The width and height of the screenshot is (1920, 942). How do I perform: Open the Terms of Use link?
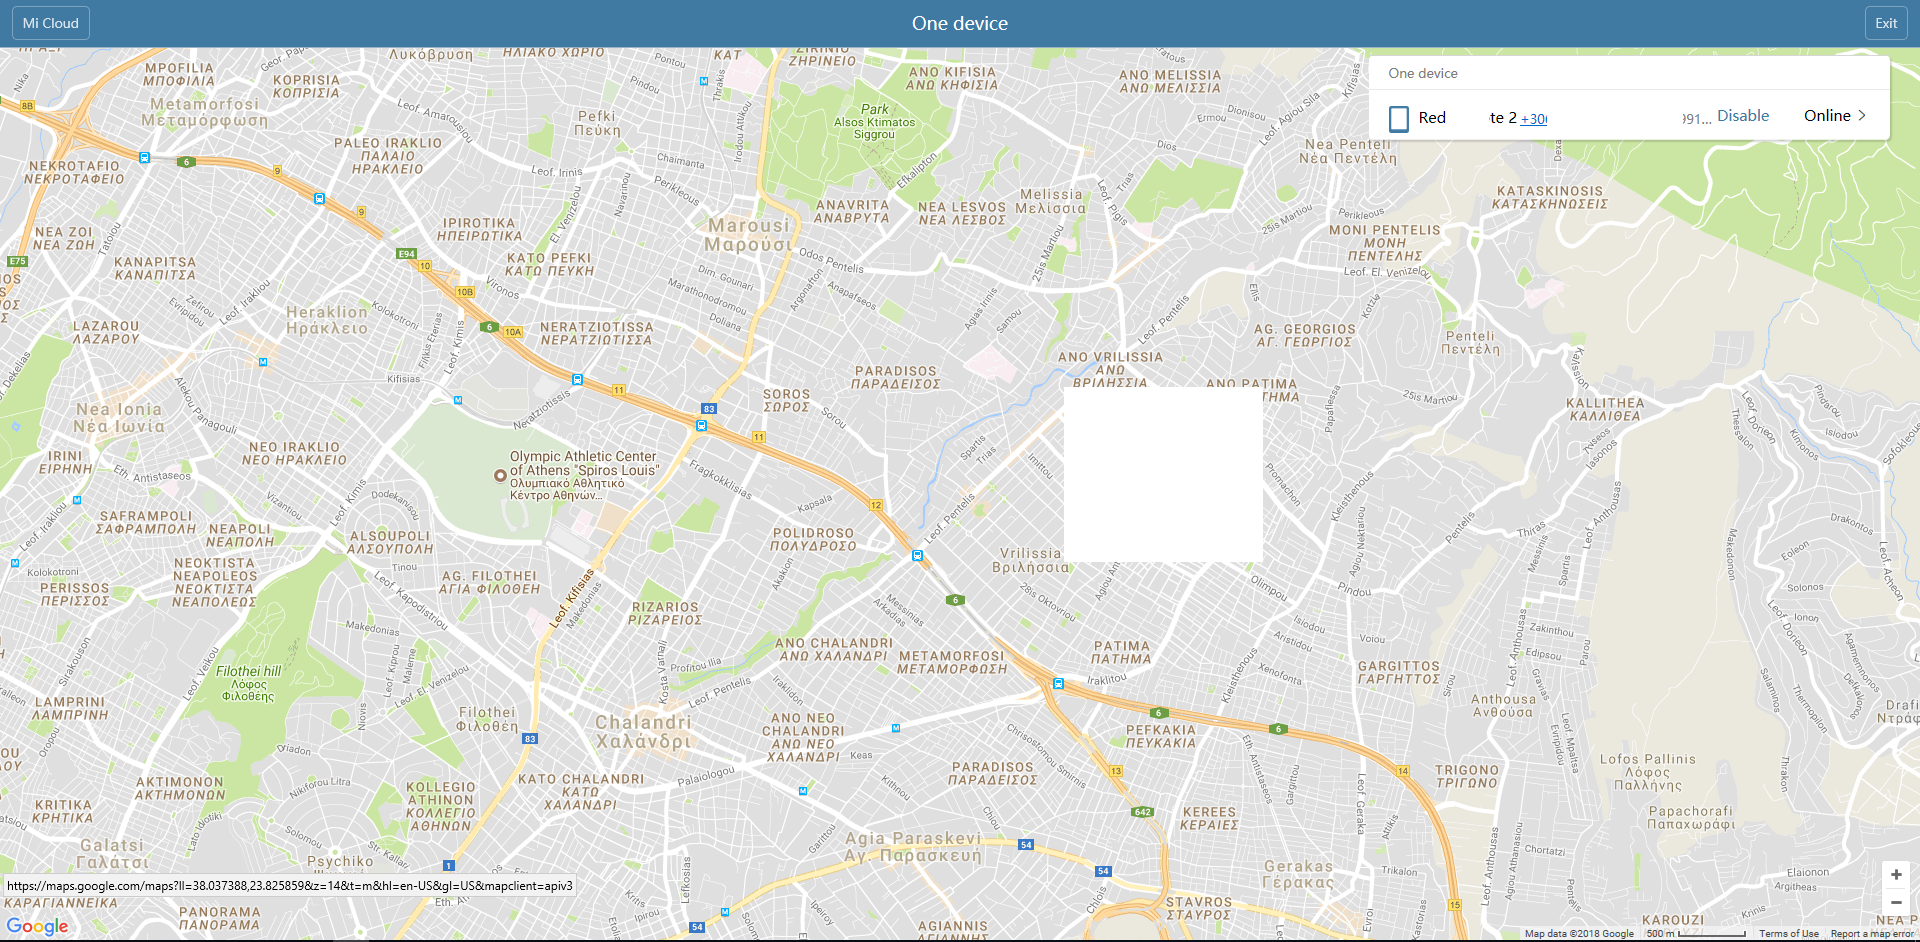(x=1788, y=934)
